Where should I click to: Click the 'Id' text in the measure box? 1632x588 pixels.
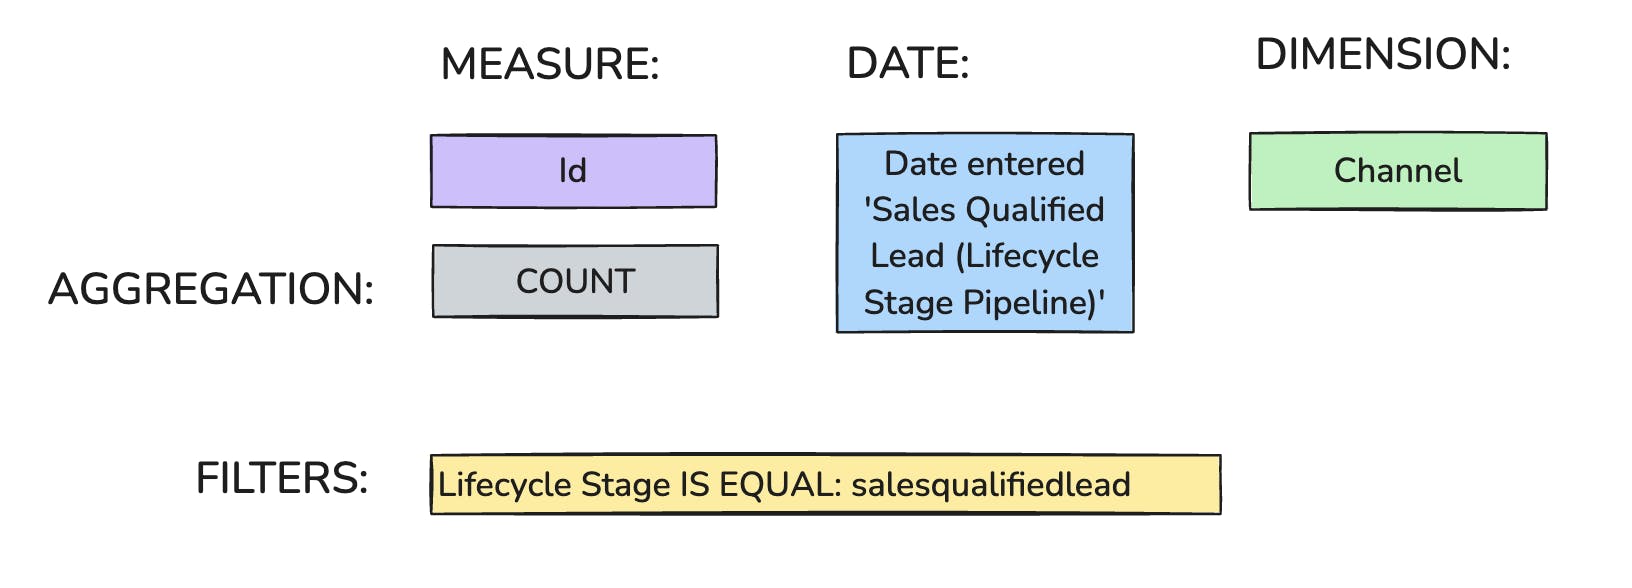click(573, 171)
